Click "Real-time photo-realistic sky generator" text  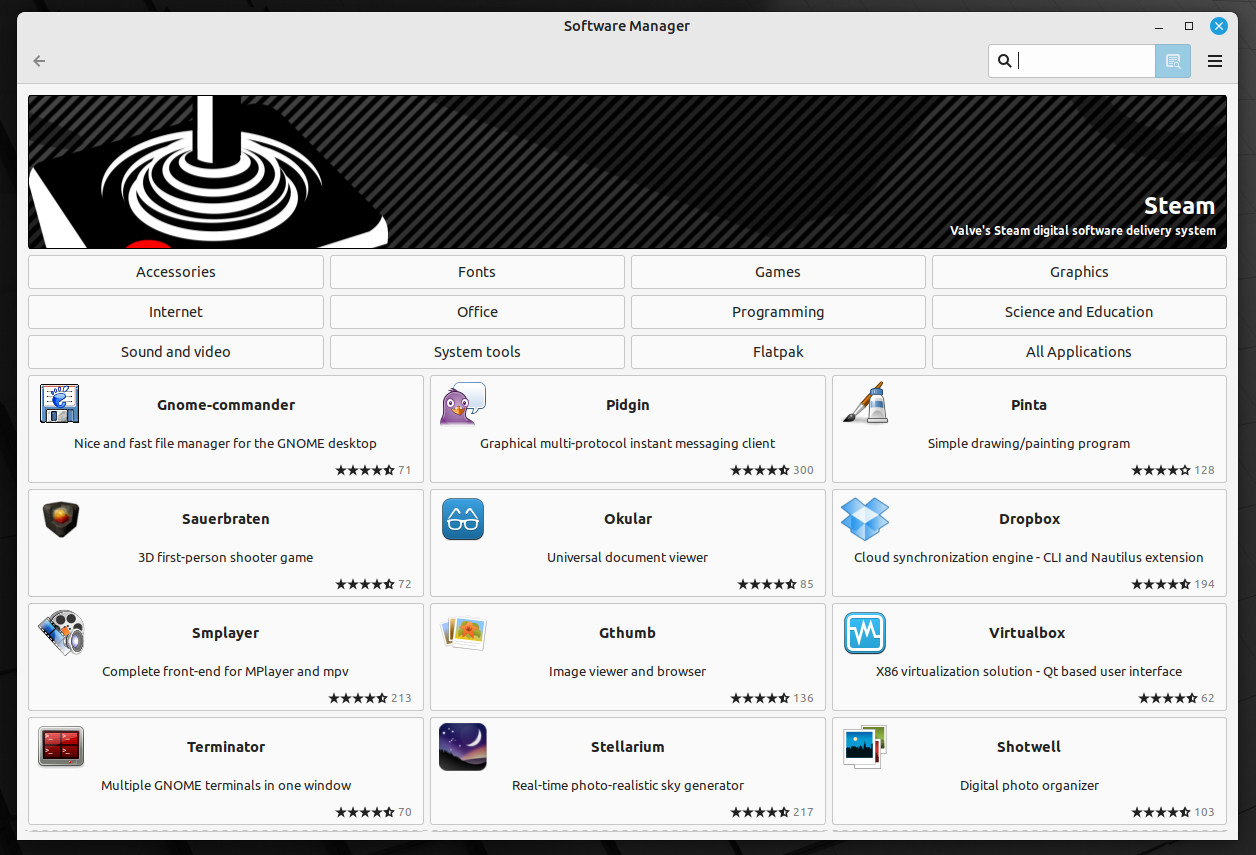628,785
